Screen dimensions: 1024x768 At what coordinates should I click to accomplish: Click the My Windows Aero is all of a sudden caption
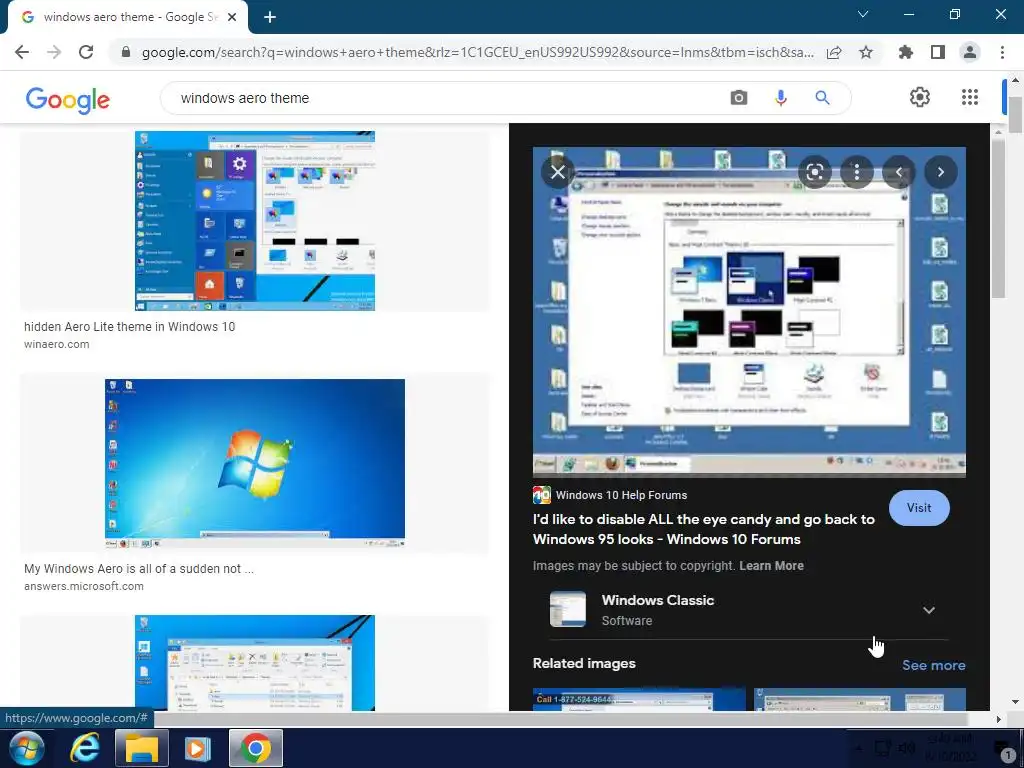coord(139,569)
